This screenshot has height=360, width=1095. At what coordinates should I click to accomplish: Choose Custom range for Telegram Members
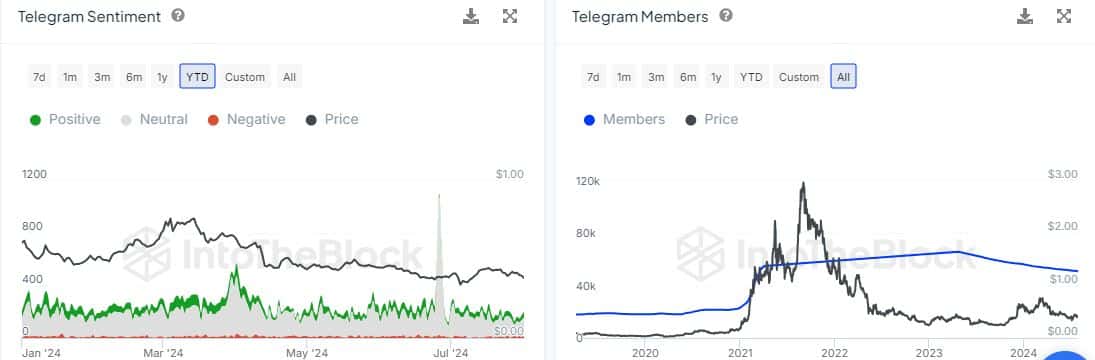(x=799, y=77)
